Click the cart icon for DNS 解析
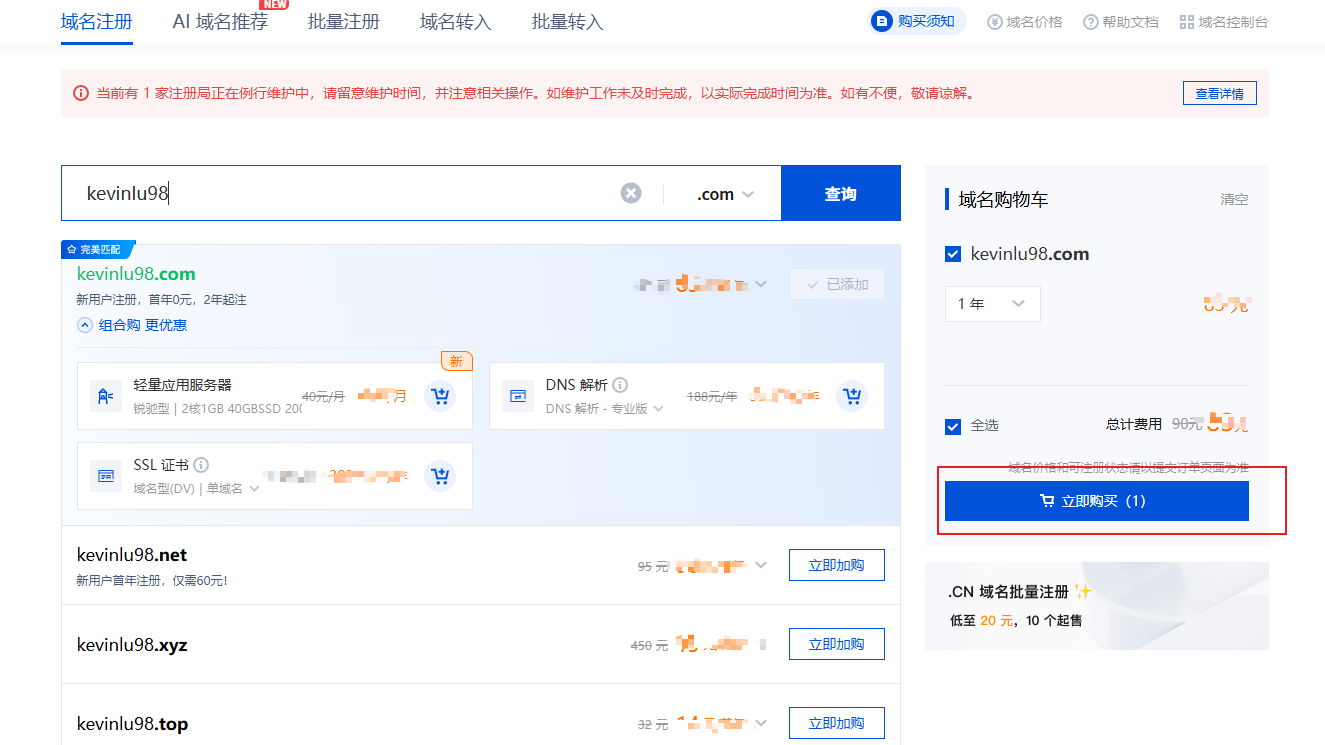The height and width of the screenshot is (745, 1325). pos(851,396)
